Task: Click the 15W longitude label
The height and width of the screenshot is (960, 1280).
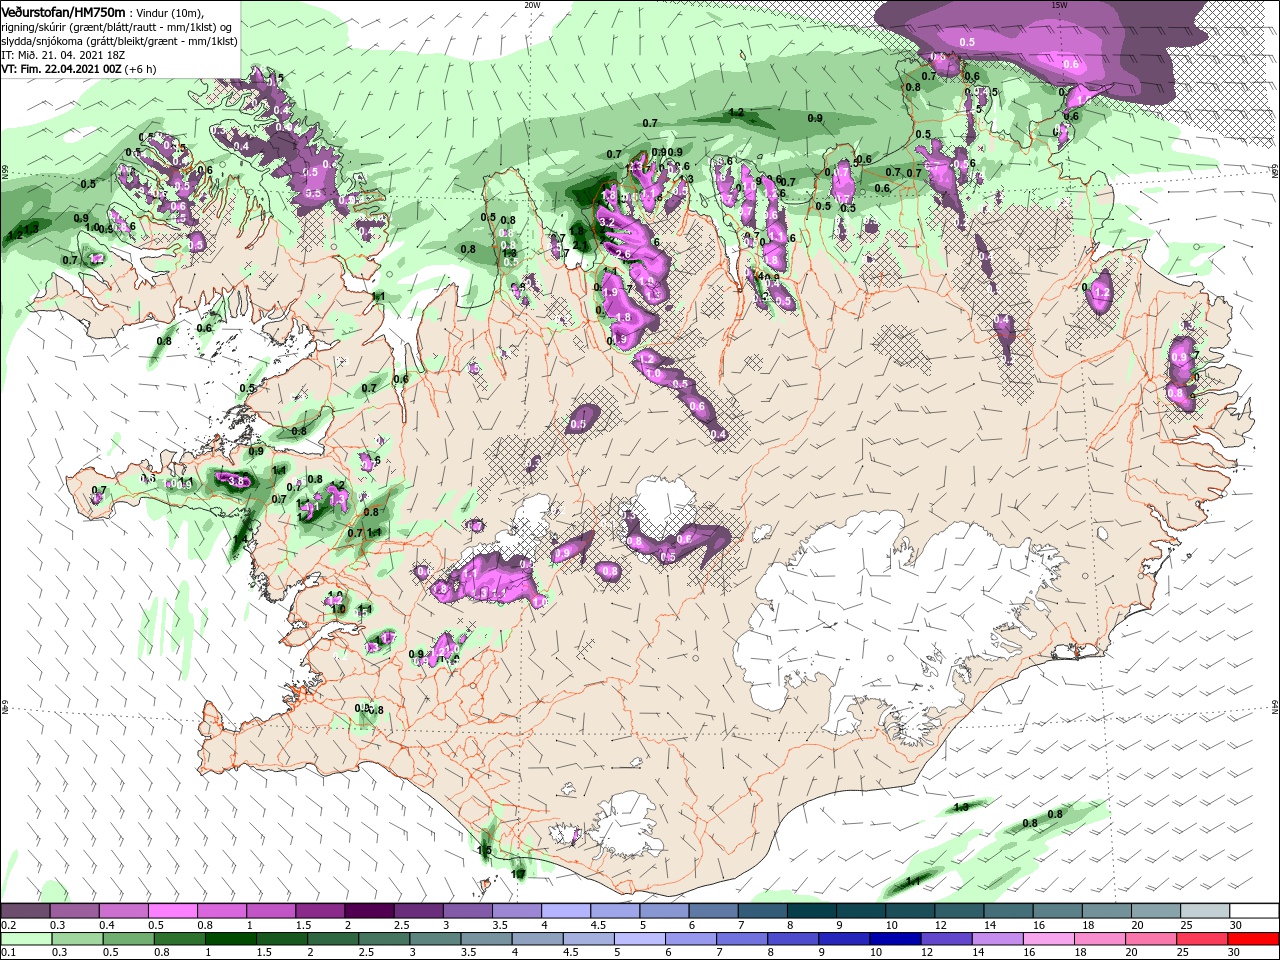Action: pyautogui.click(x=1059, y=5)
